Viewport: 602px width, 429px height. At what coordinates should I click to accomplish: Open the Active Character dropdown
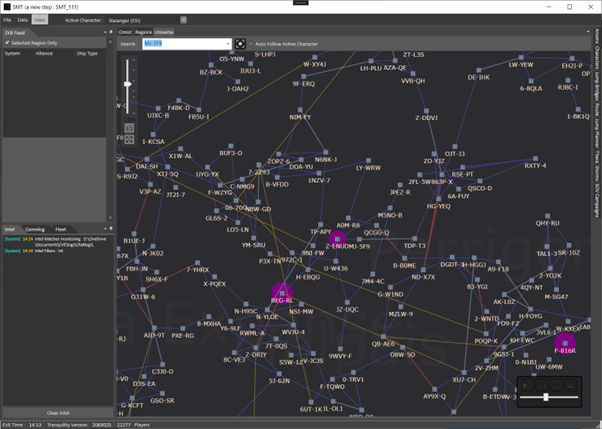click(183, 19)
